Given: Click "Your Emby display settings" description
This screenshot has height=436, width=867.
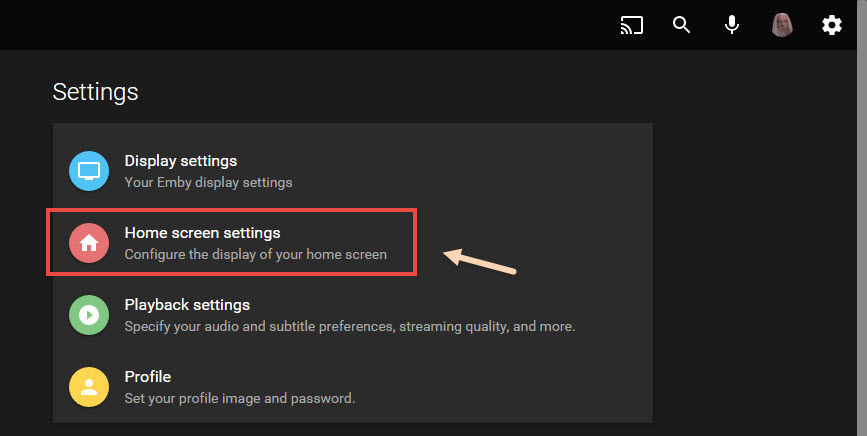Looking at the screenshot, I should tap(208, 183).
